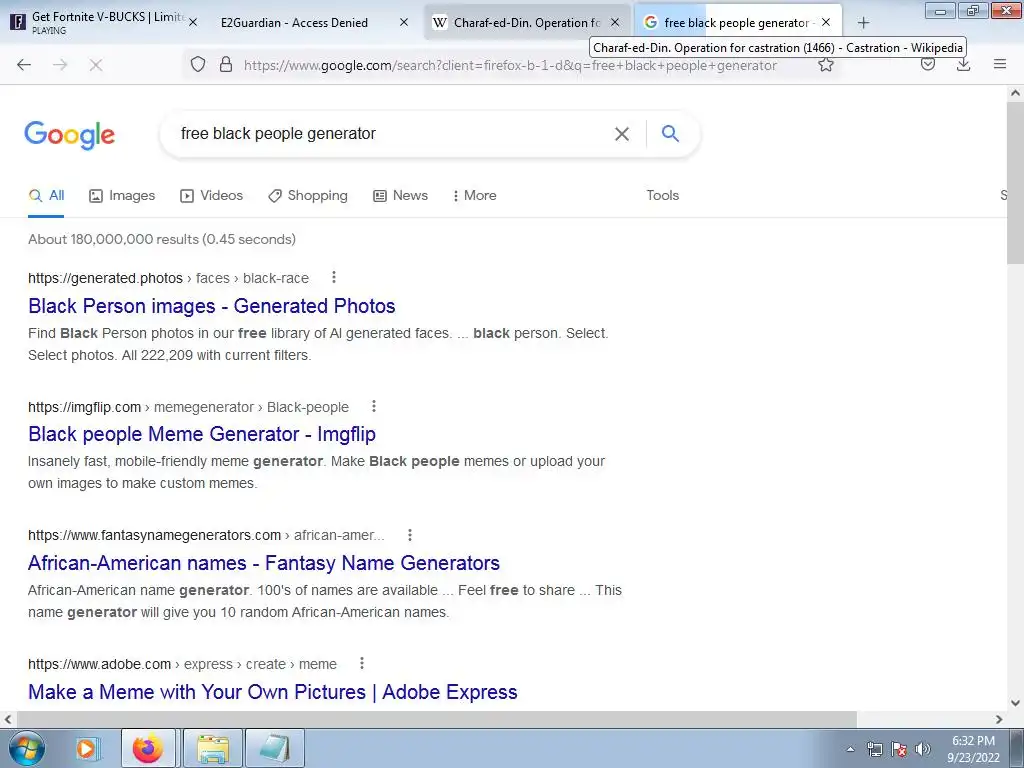The image size is (1024, 768).
Task: Click the scroll down arrow
Action: click(x=1015, y=703)
